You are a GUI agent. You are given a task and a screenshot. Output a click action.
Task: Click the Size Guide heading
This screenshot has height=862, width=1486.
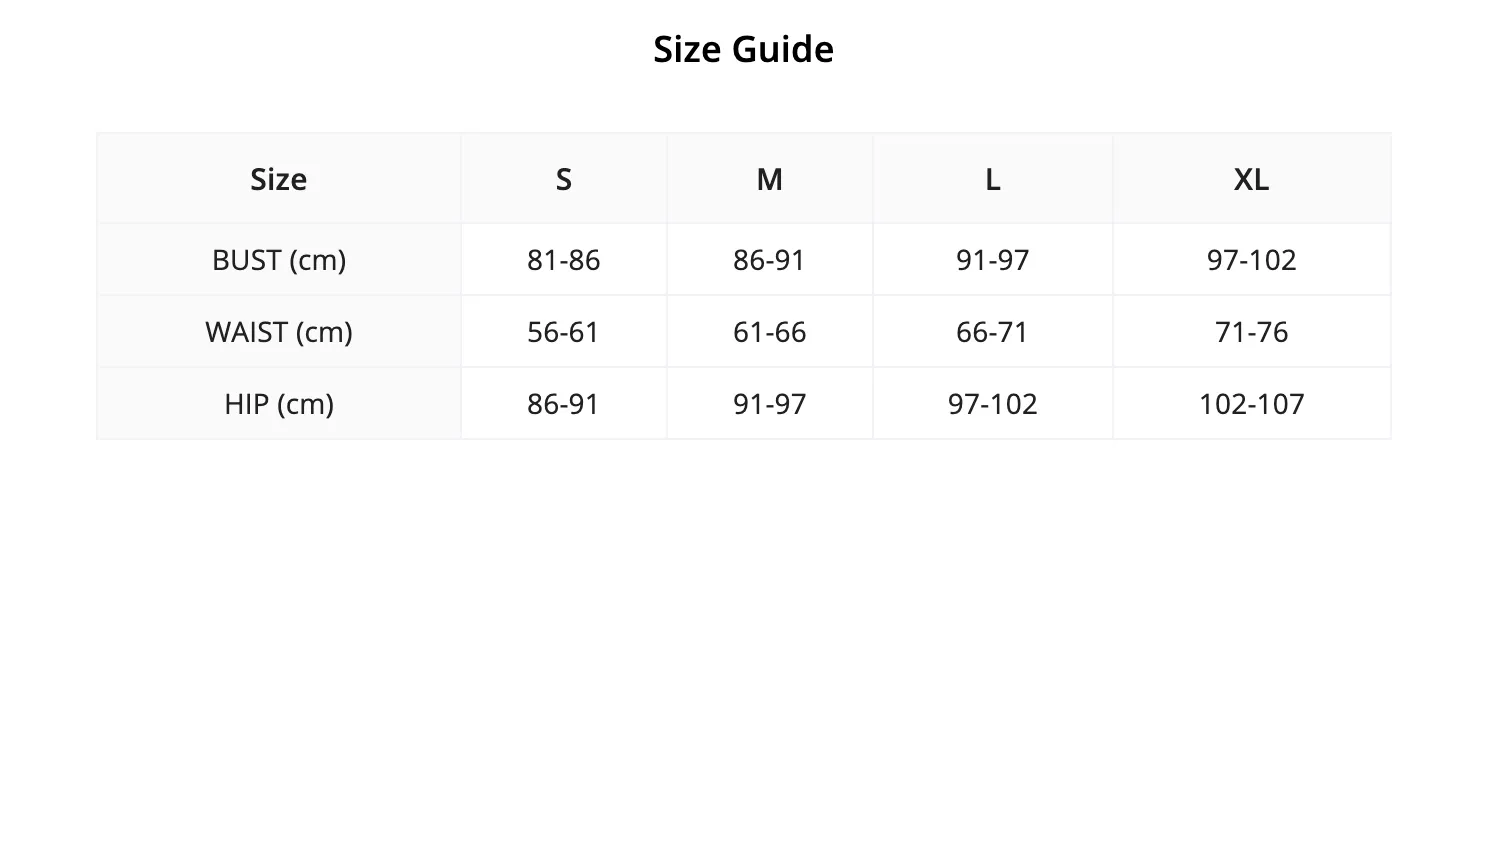tap(743, 49)
